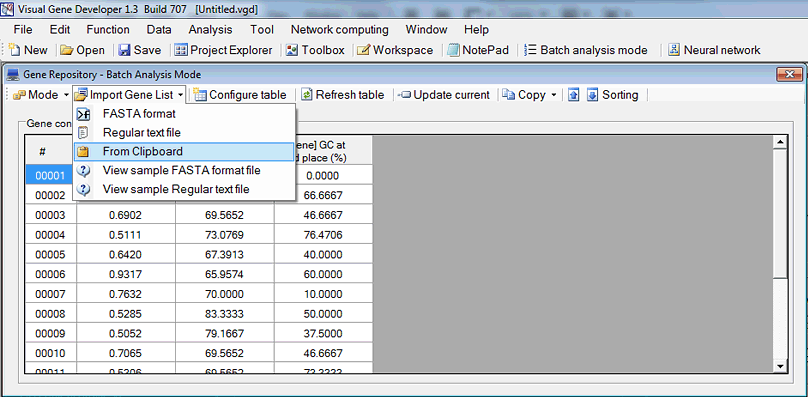Click the Sorting descending icon
This screenshot has height=397, width=808.
click(x=593, y=95)
